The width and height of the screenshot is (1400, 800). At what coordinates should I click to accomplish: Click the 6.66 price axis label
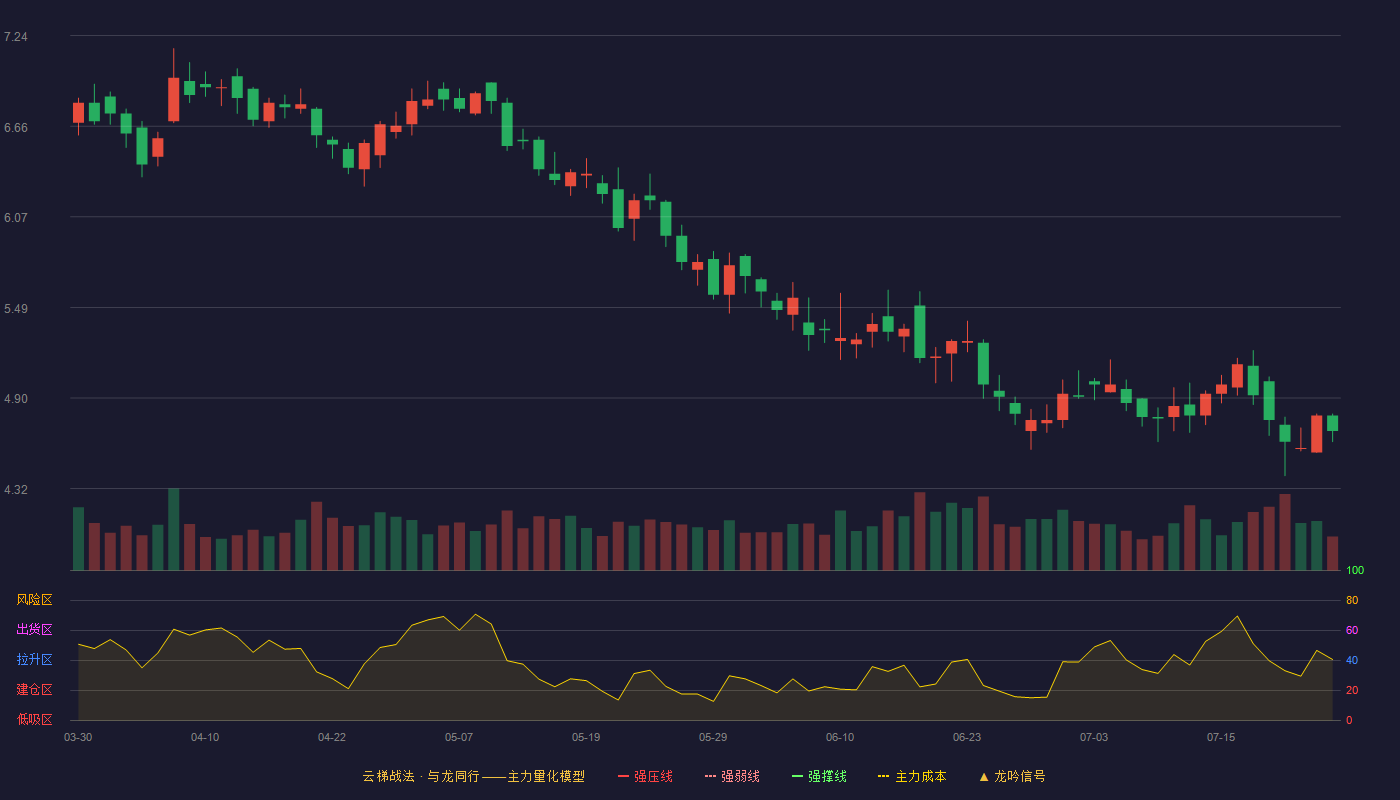(15, 128)
